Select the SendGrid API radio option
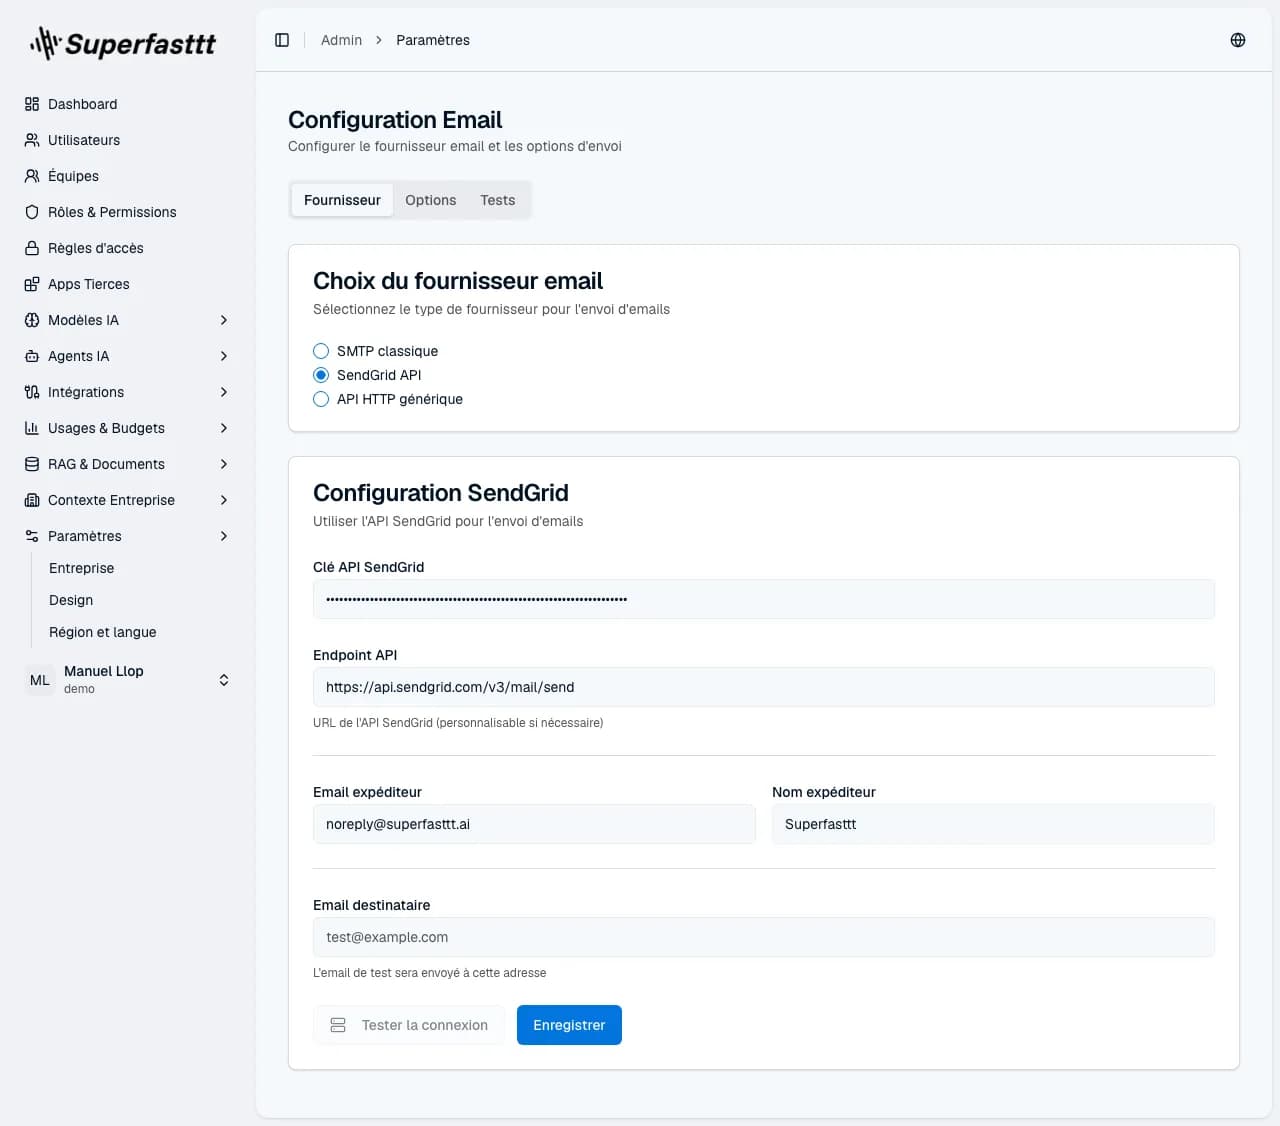 coord(321,375)
